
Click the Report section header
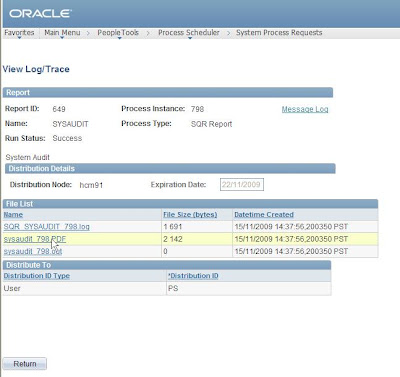coord(168,93)
